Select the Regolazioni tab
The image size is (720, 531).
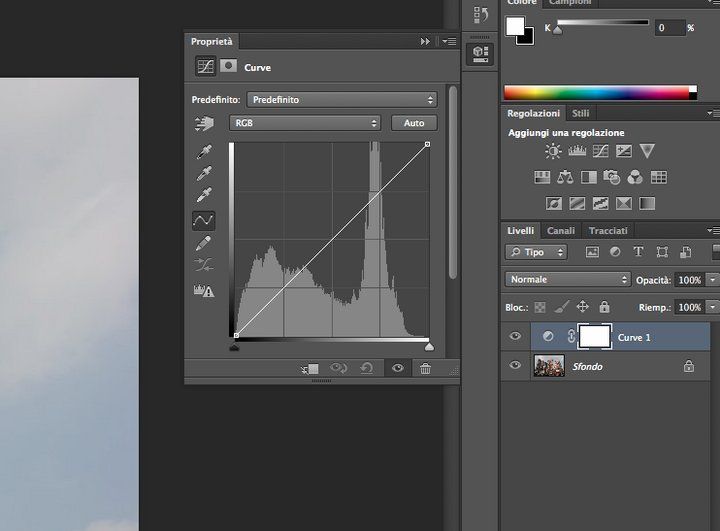click(533, 113)
